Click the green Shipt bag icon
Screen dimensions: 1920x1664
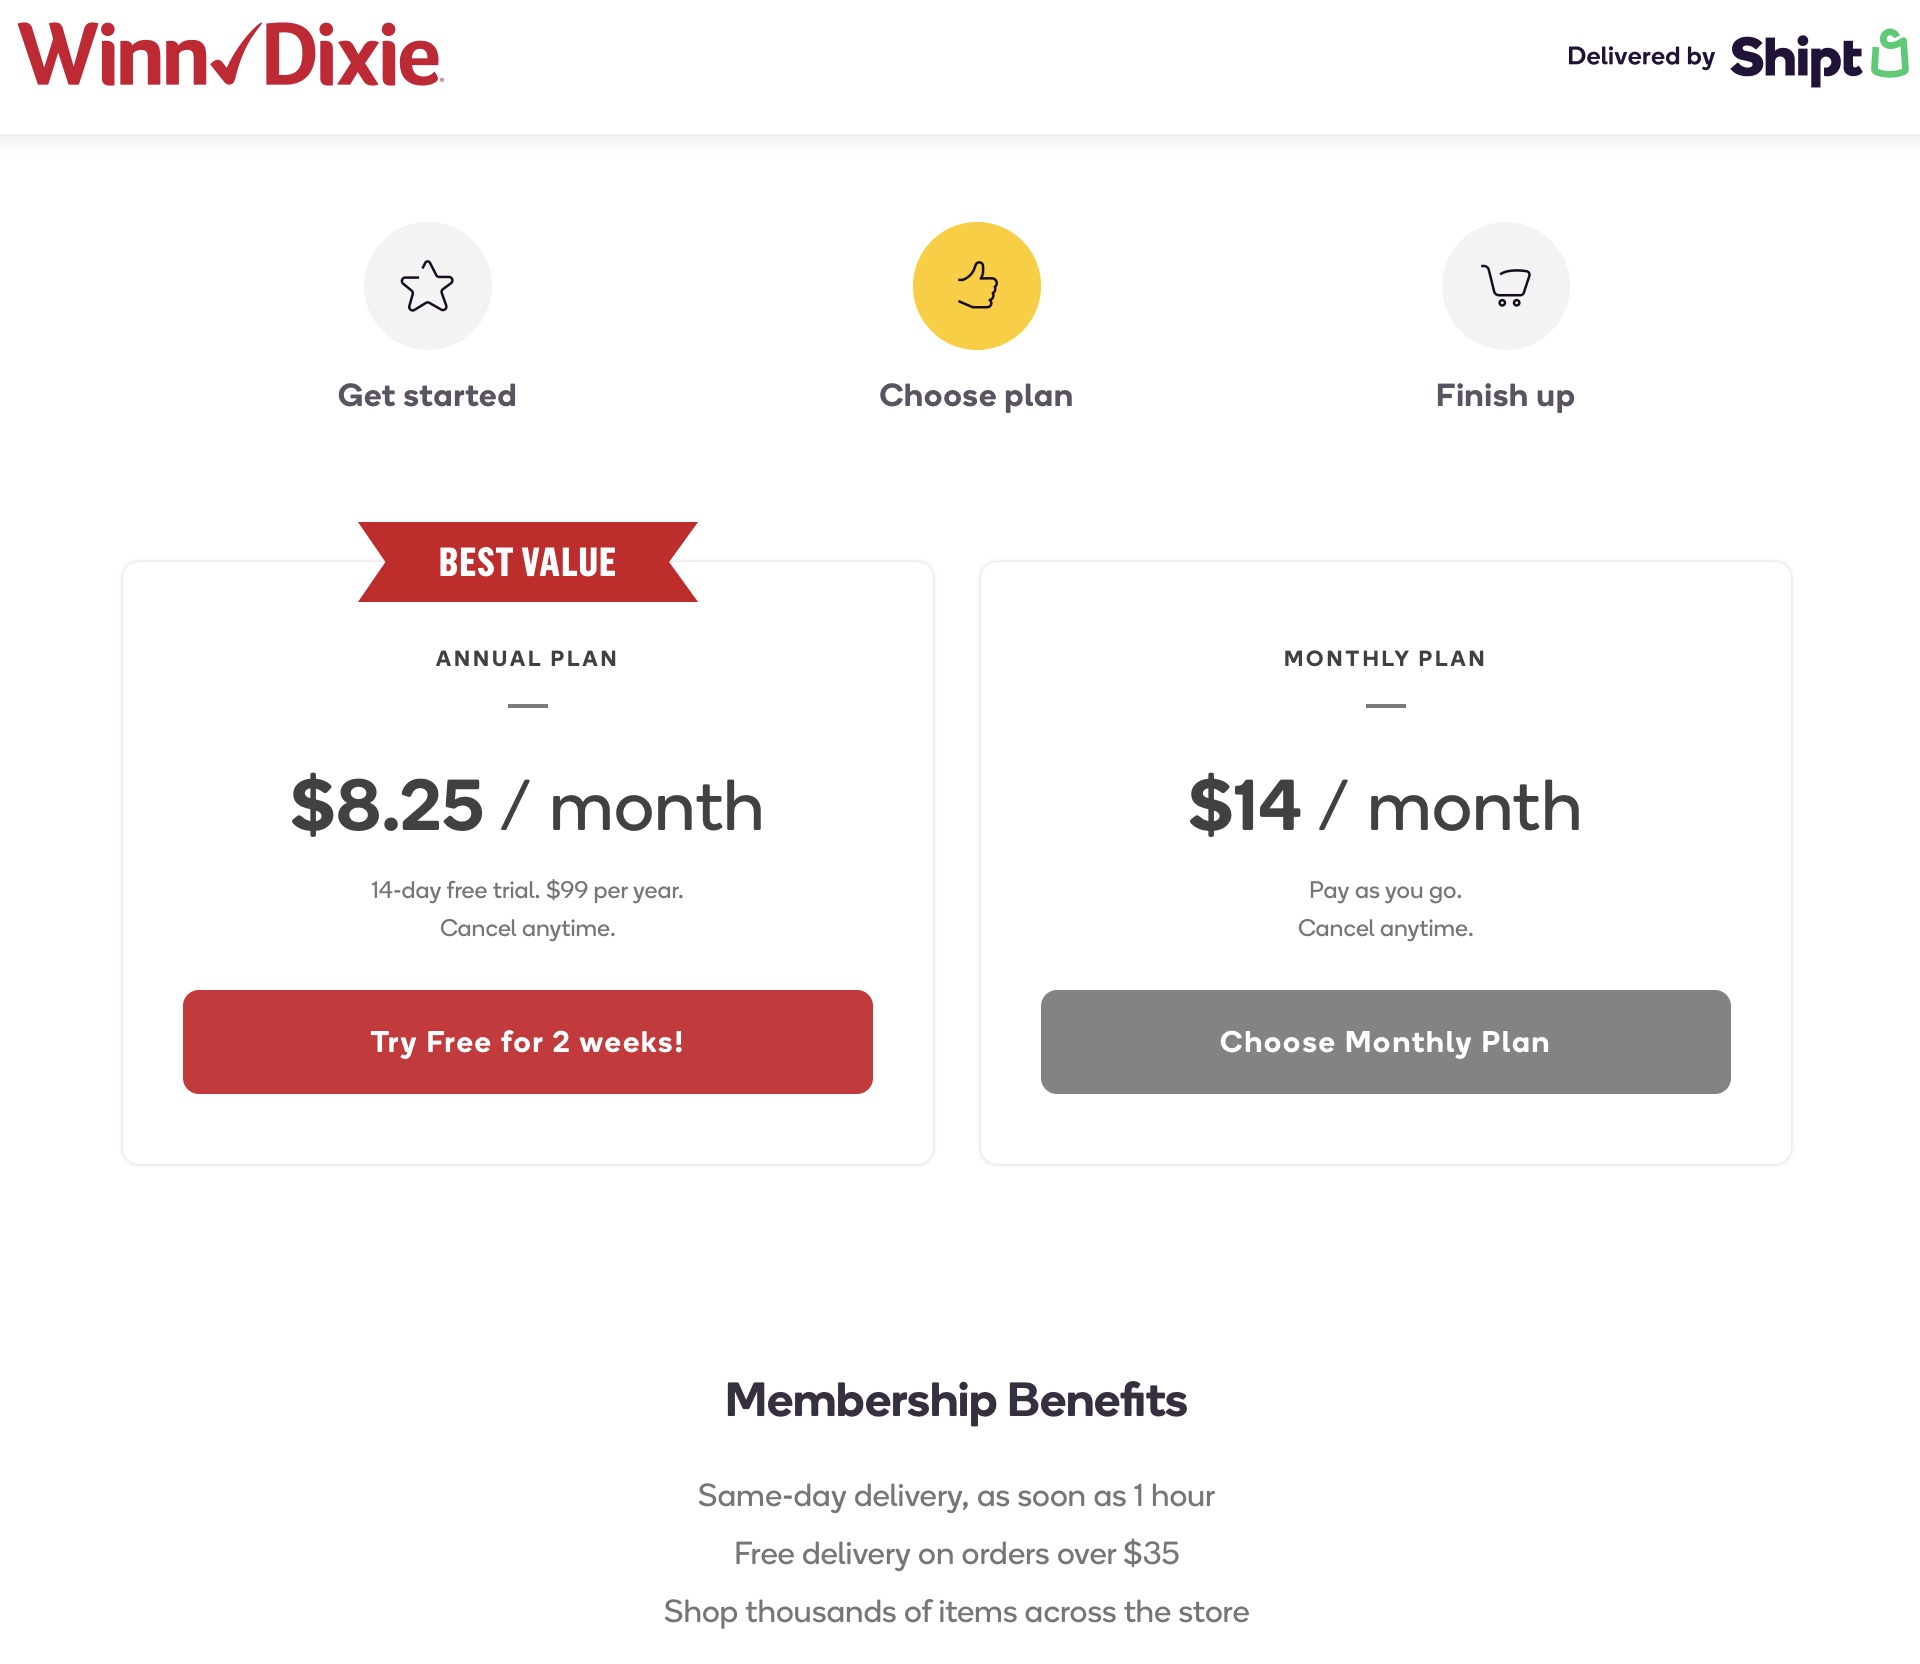[1889, 53]
